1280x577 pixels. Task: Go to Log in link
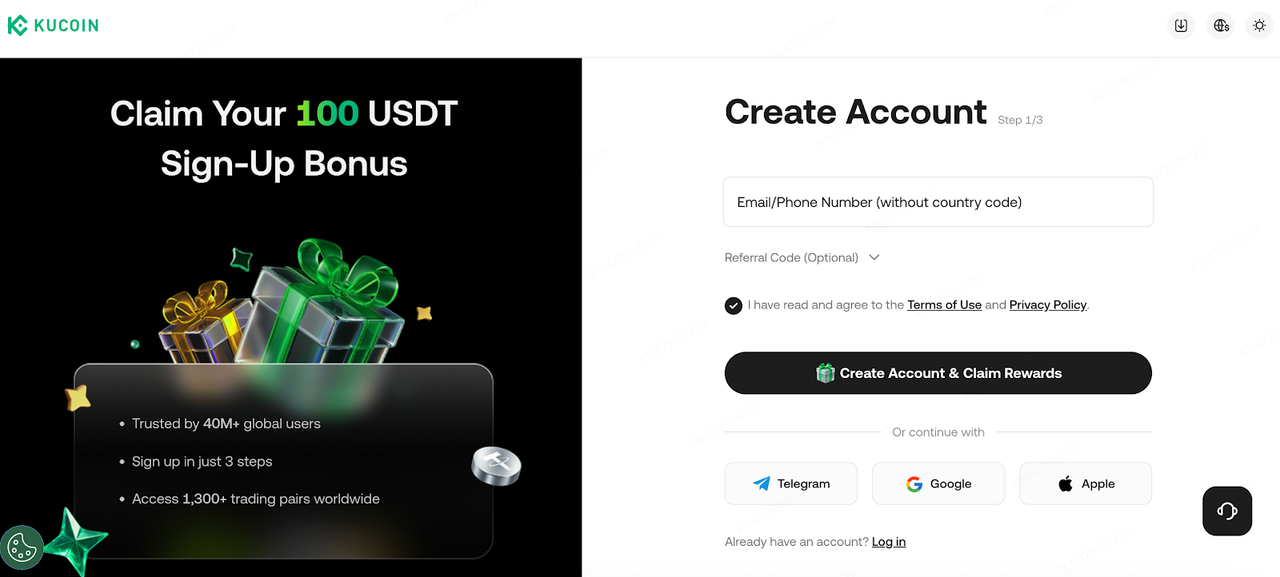pyautogui.click(x=889, y=542)
